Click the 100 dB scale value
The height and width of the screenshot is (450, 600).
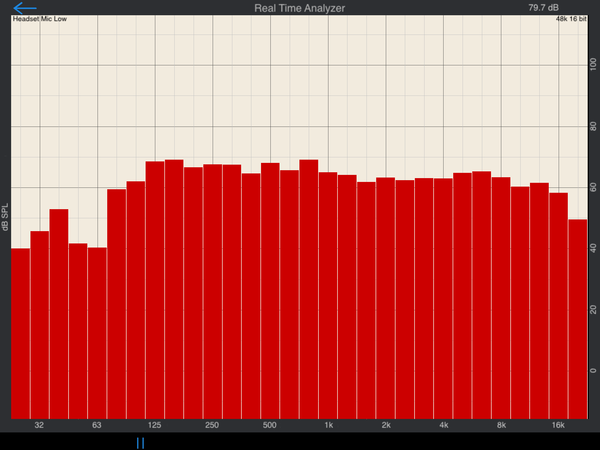[x=593, y=64]
